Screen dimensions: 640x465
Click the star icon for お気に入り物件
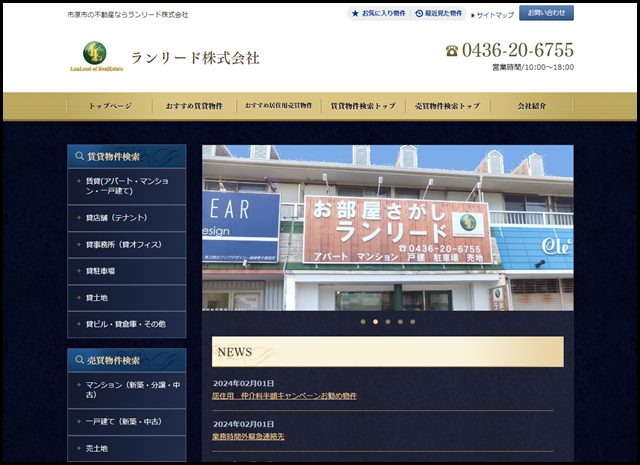355,13
